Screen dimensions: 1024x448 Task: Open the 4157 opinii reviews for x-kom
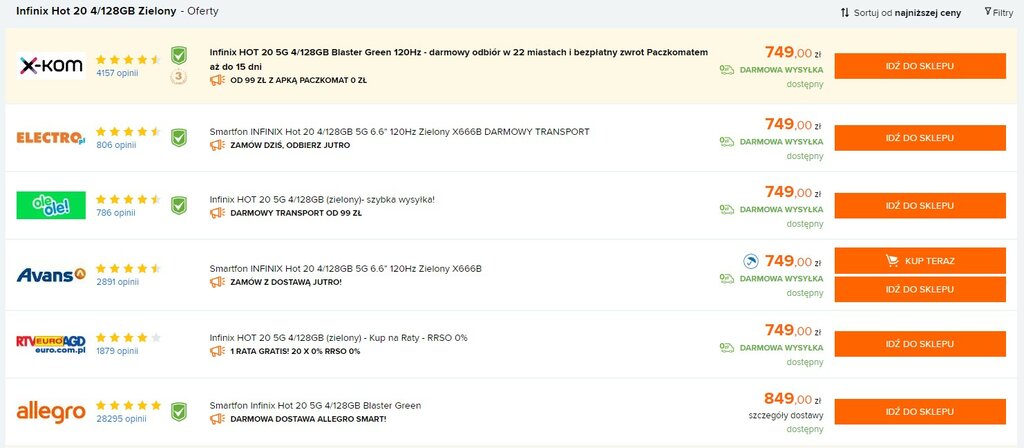coord(117,73)
